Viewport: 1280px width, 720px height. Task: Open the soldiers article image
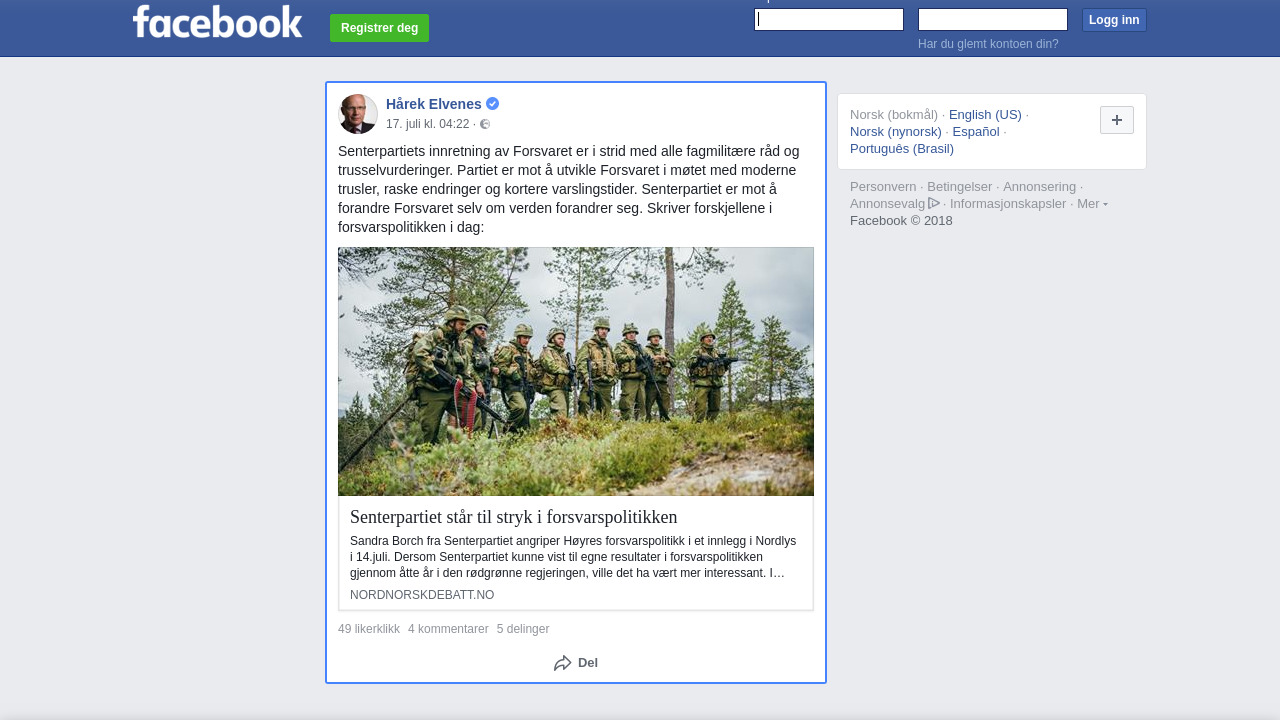point(576,372)
